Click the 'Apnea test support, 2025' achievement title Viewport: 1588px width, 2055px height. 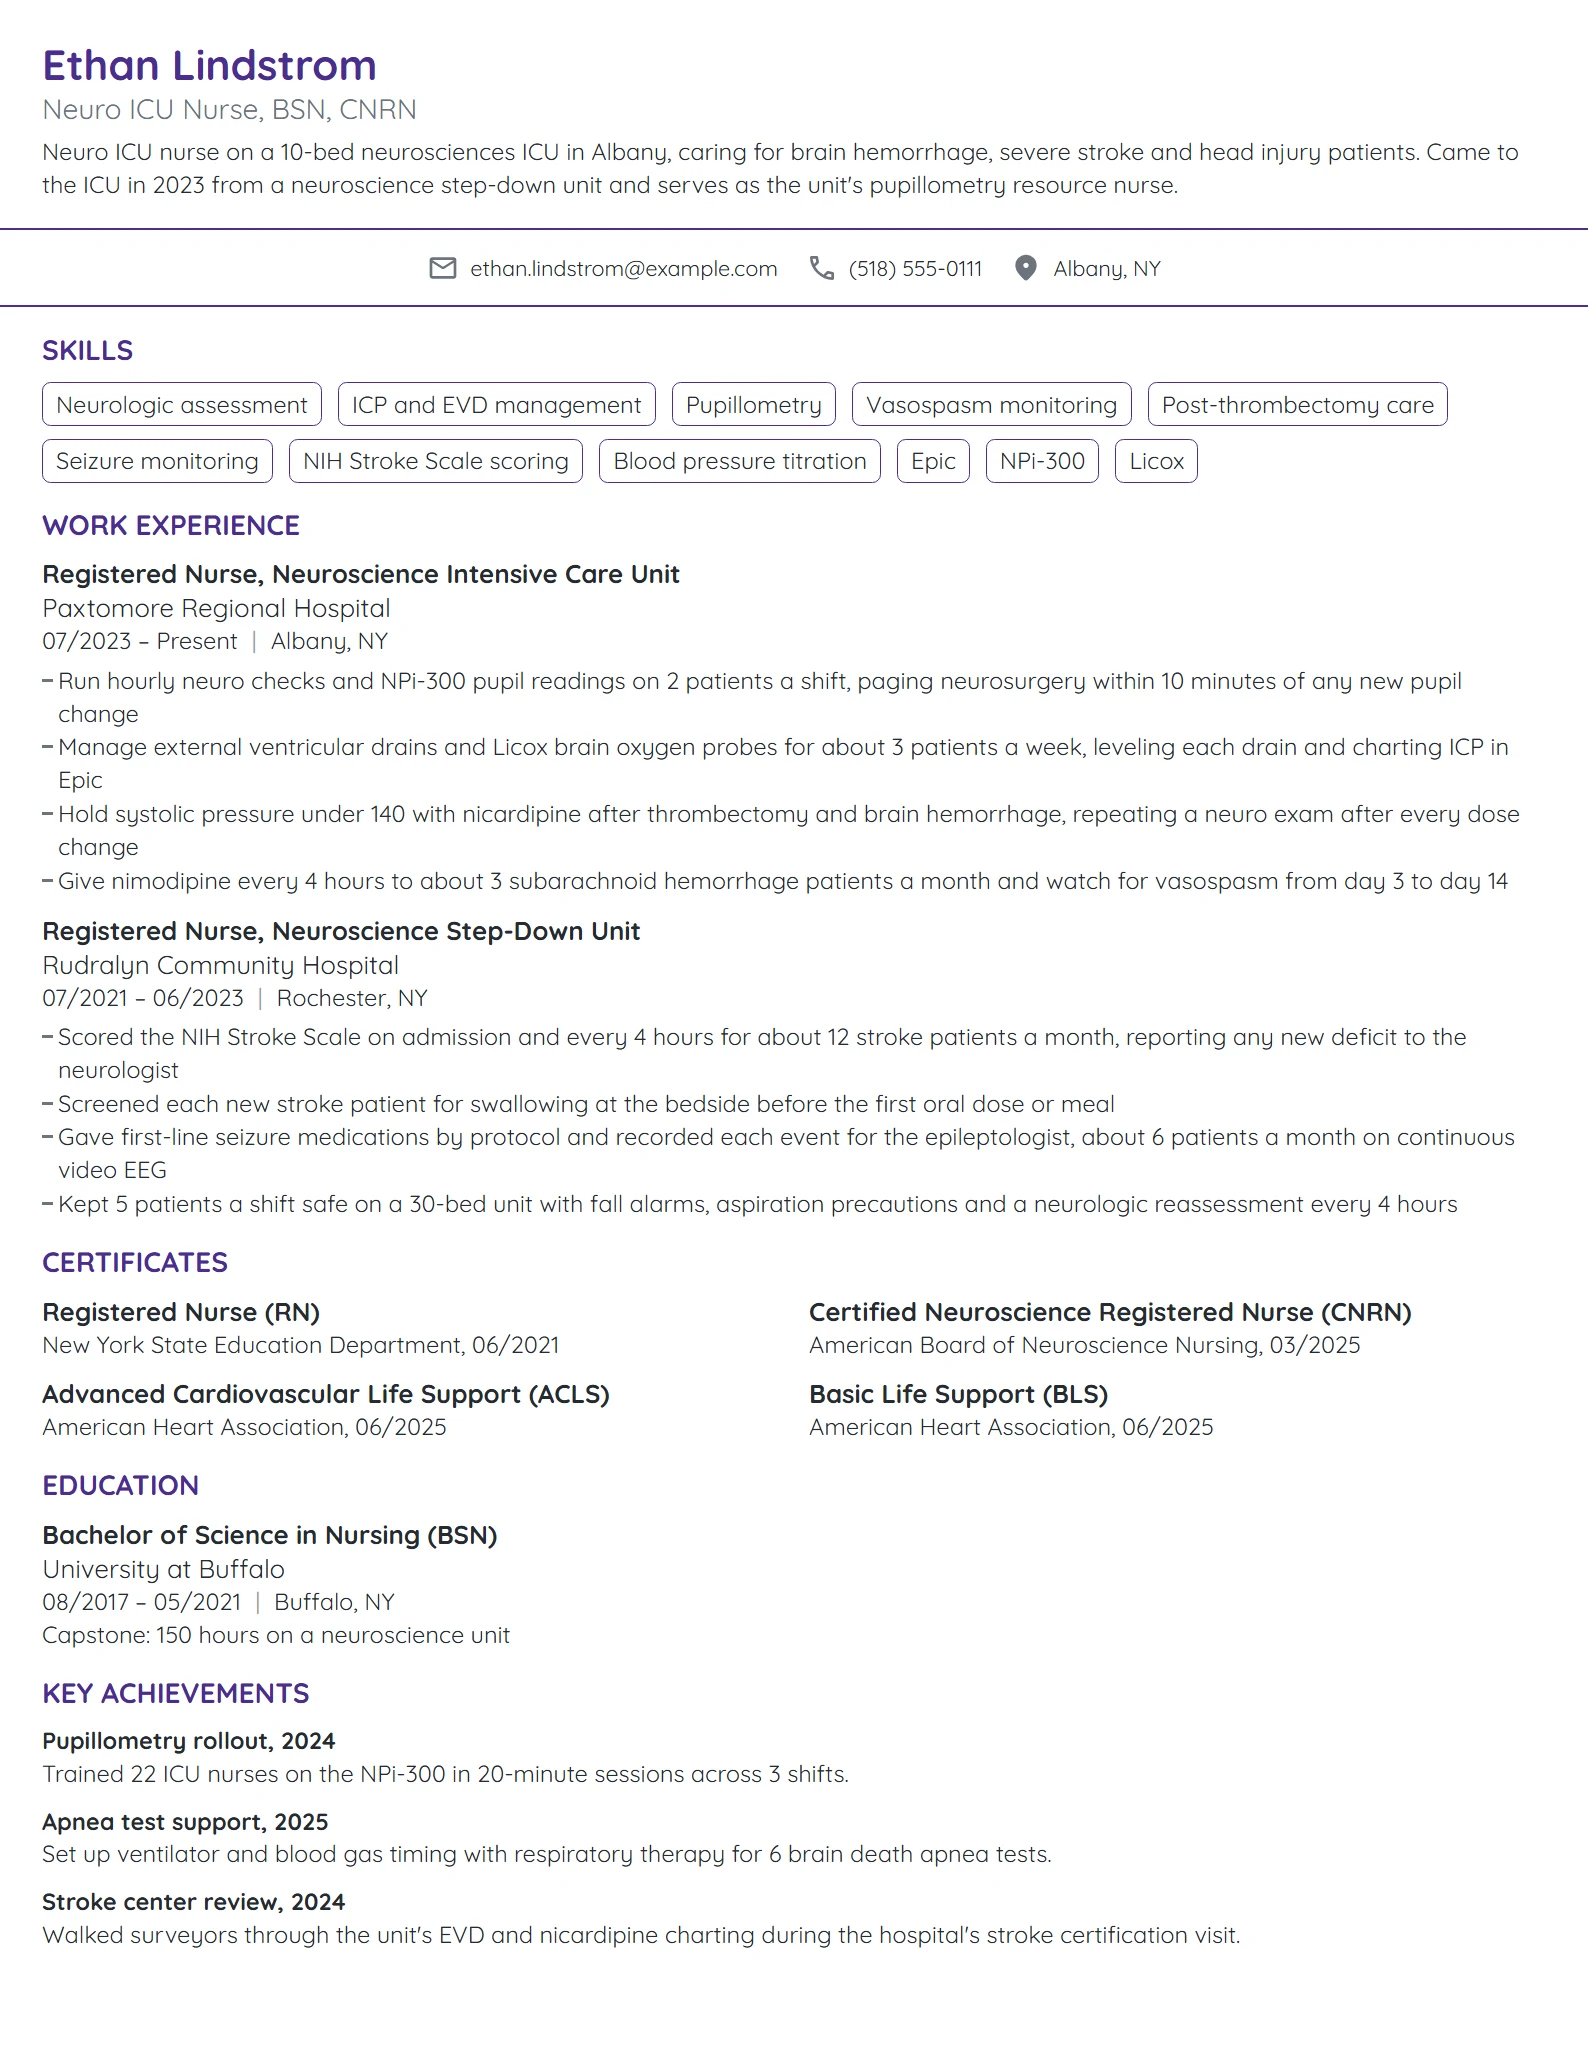pos(185,1823)
